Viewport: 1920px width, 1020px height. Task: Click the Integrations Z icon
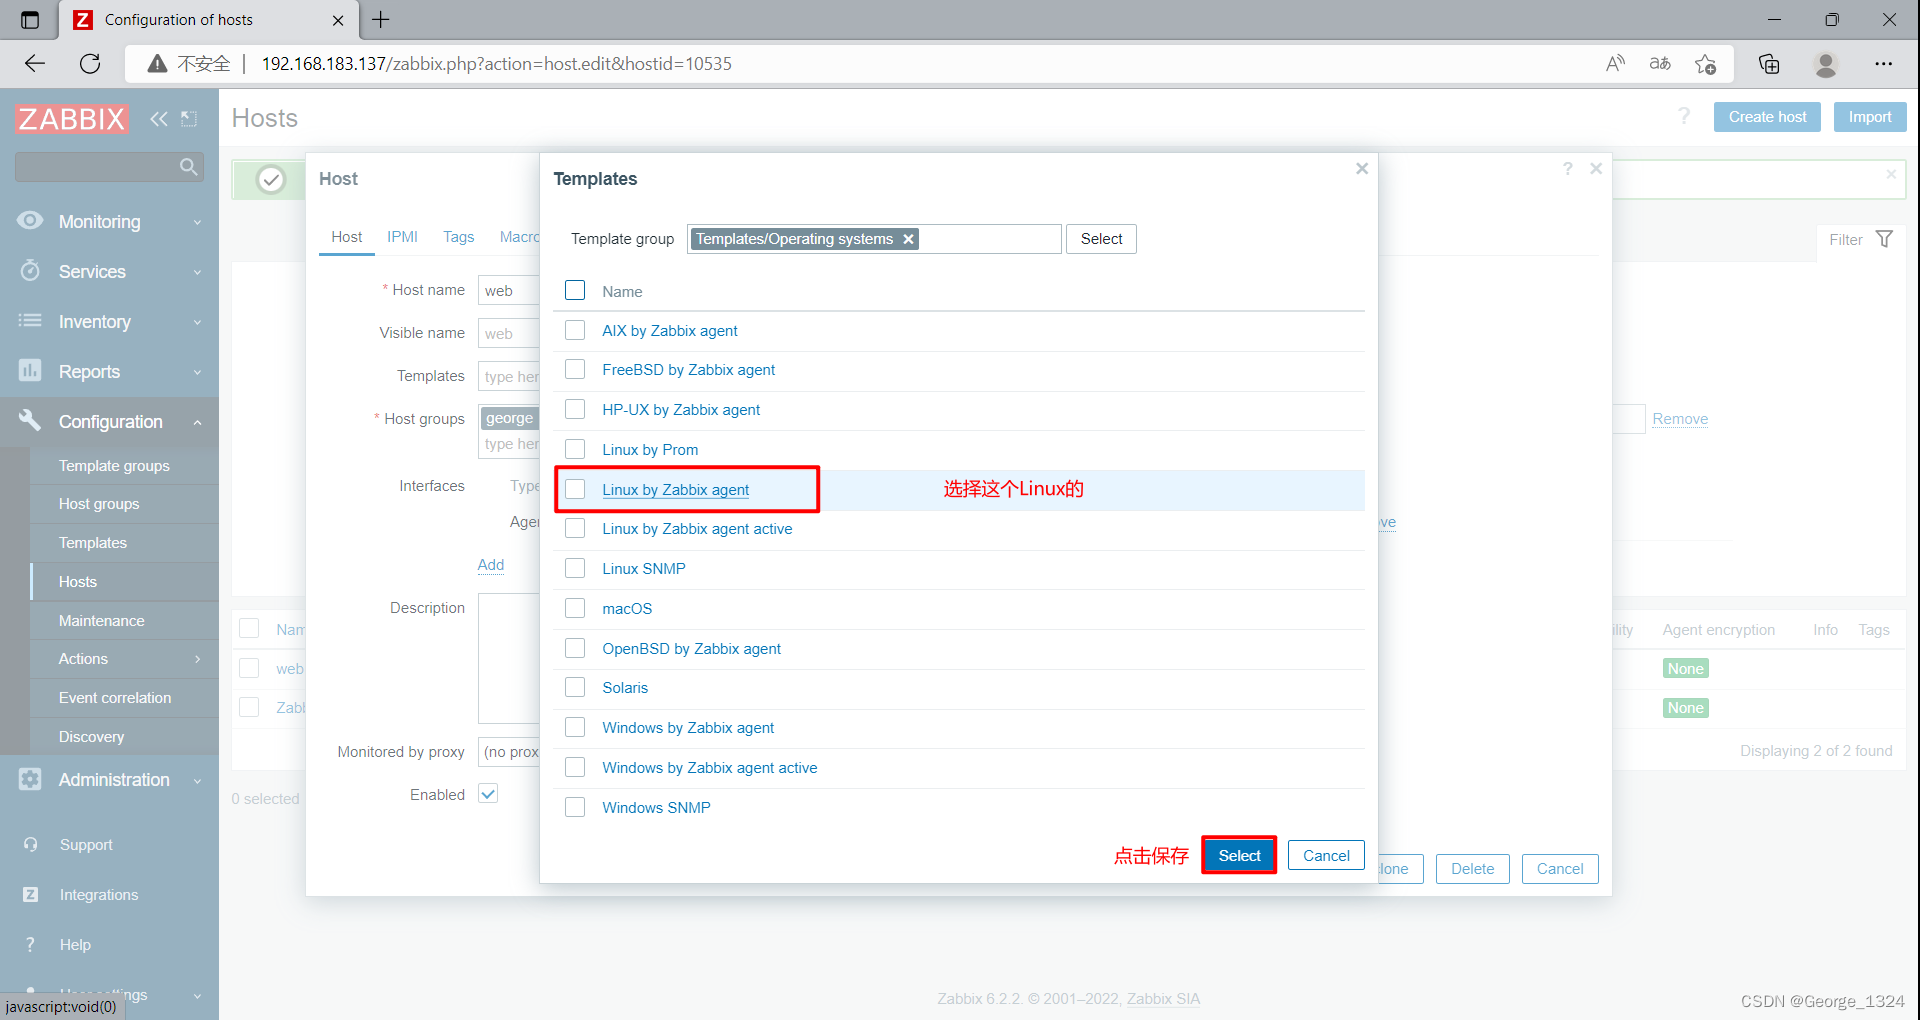31,895
